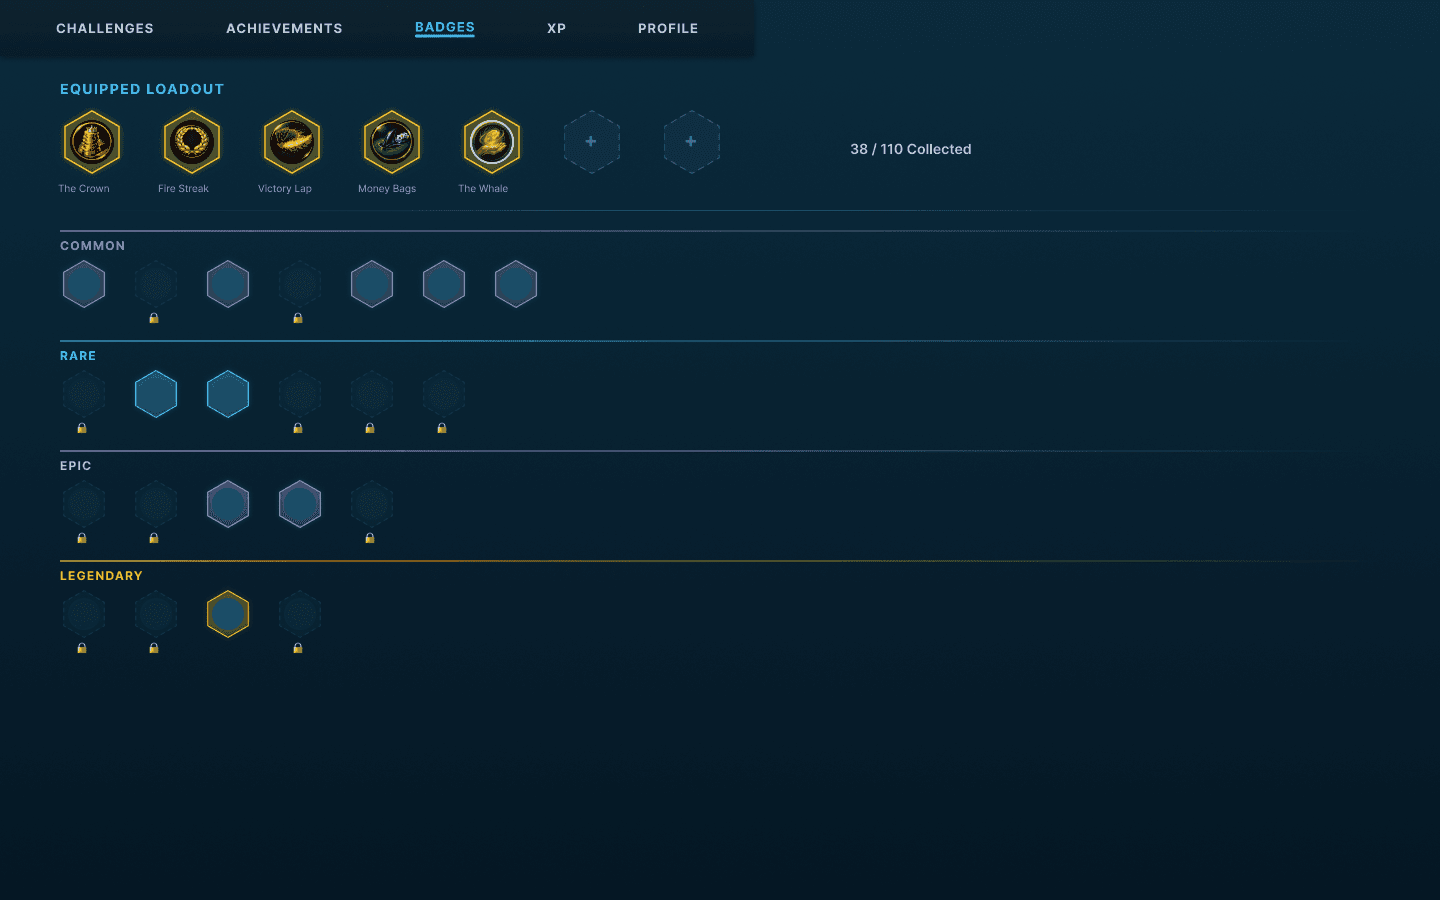The width and height of the screenshot is (1440, 900).
Task: Add a badge to the last empty loadout slot
Action: 692,142
